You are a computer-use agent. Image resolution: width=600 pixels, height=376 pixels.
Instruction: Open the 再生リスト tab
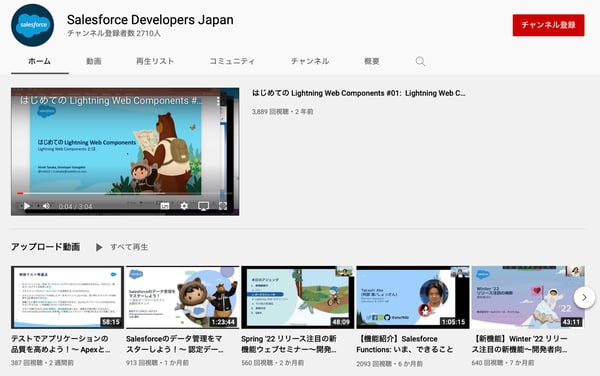[x=155, y=61]
